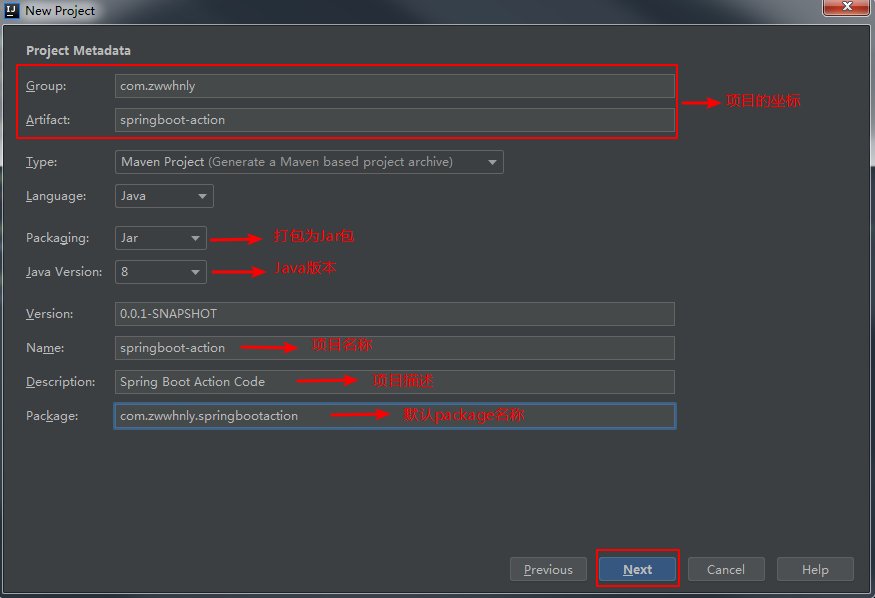This screenshot has width=875, height=598.
Task: Click the Description field Spring Boot Action Code
Action: (395, 382)
